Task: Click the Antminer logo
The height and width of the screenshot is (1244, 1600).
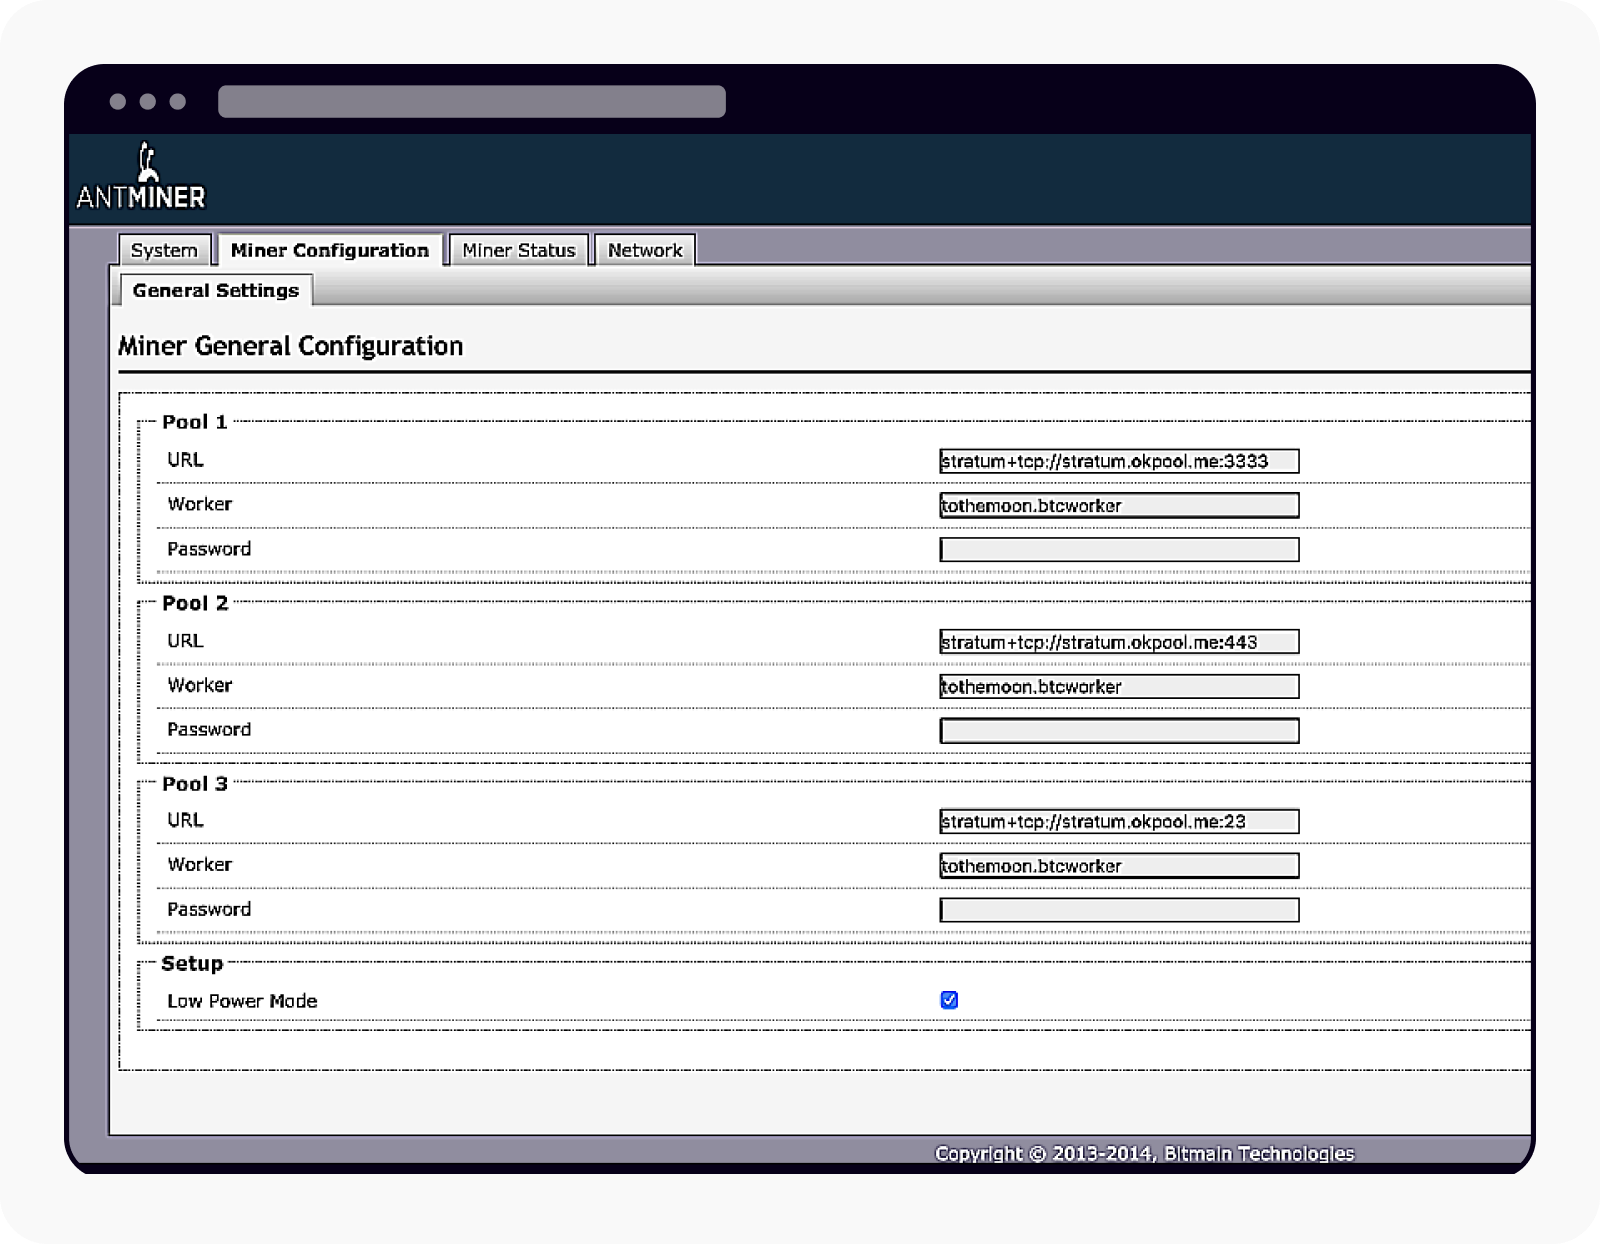Action: pos(141,178)
